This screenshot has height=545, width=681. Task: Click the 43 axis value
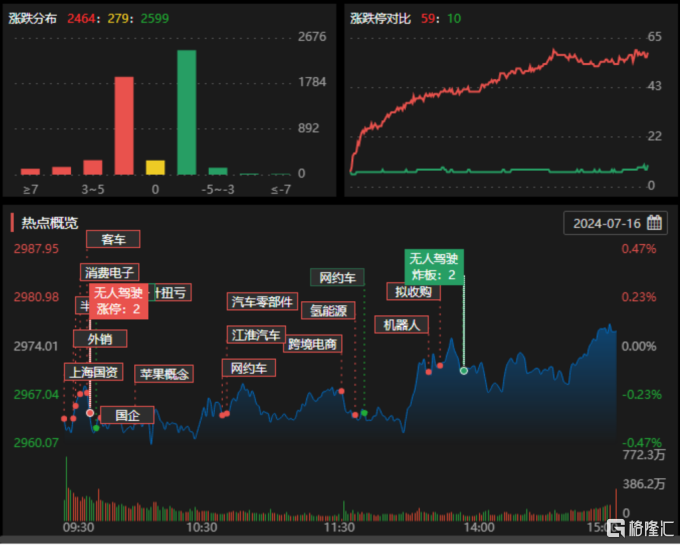tap(655, 86)
